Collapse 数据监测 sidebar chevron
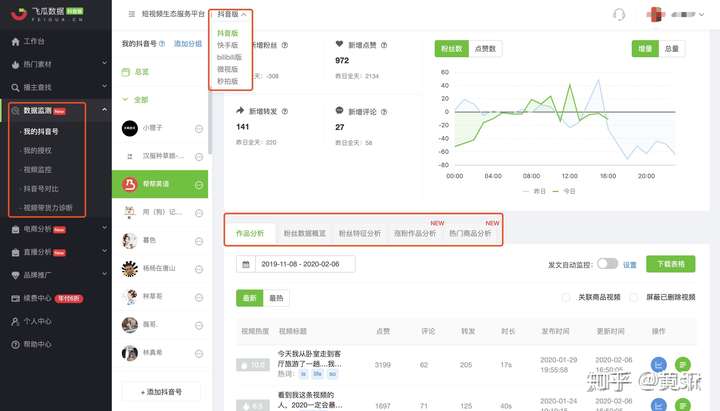Image resolution: width=720 pixels, height=411 pixels. tap(104, 109)
